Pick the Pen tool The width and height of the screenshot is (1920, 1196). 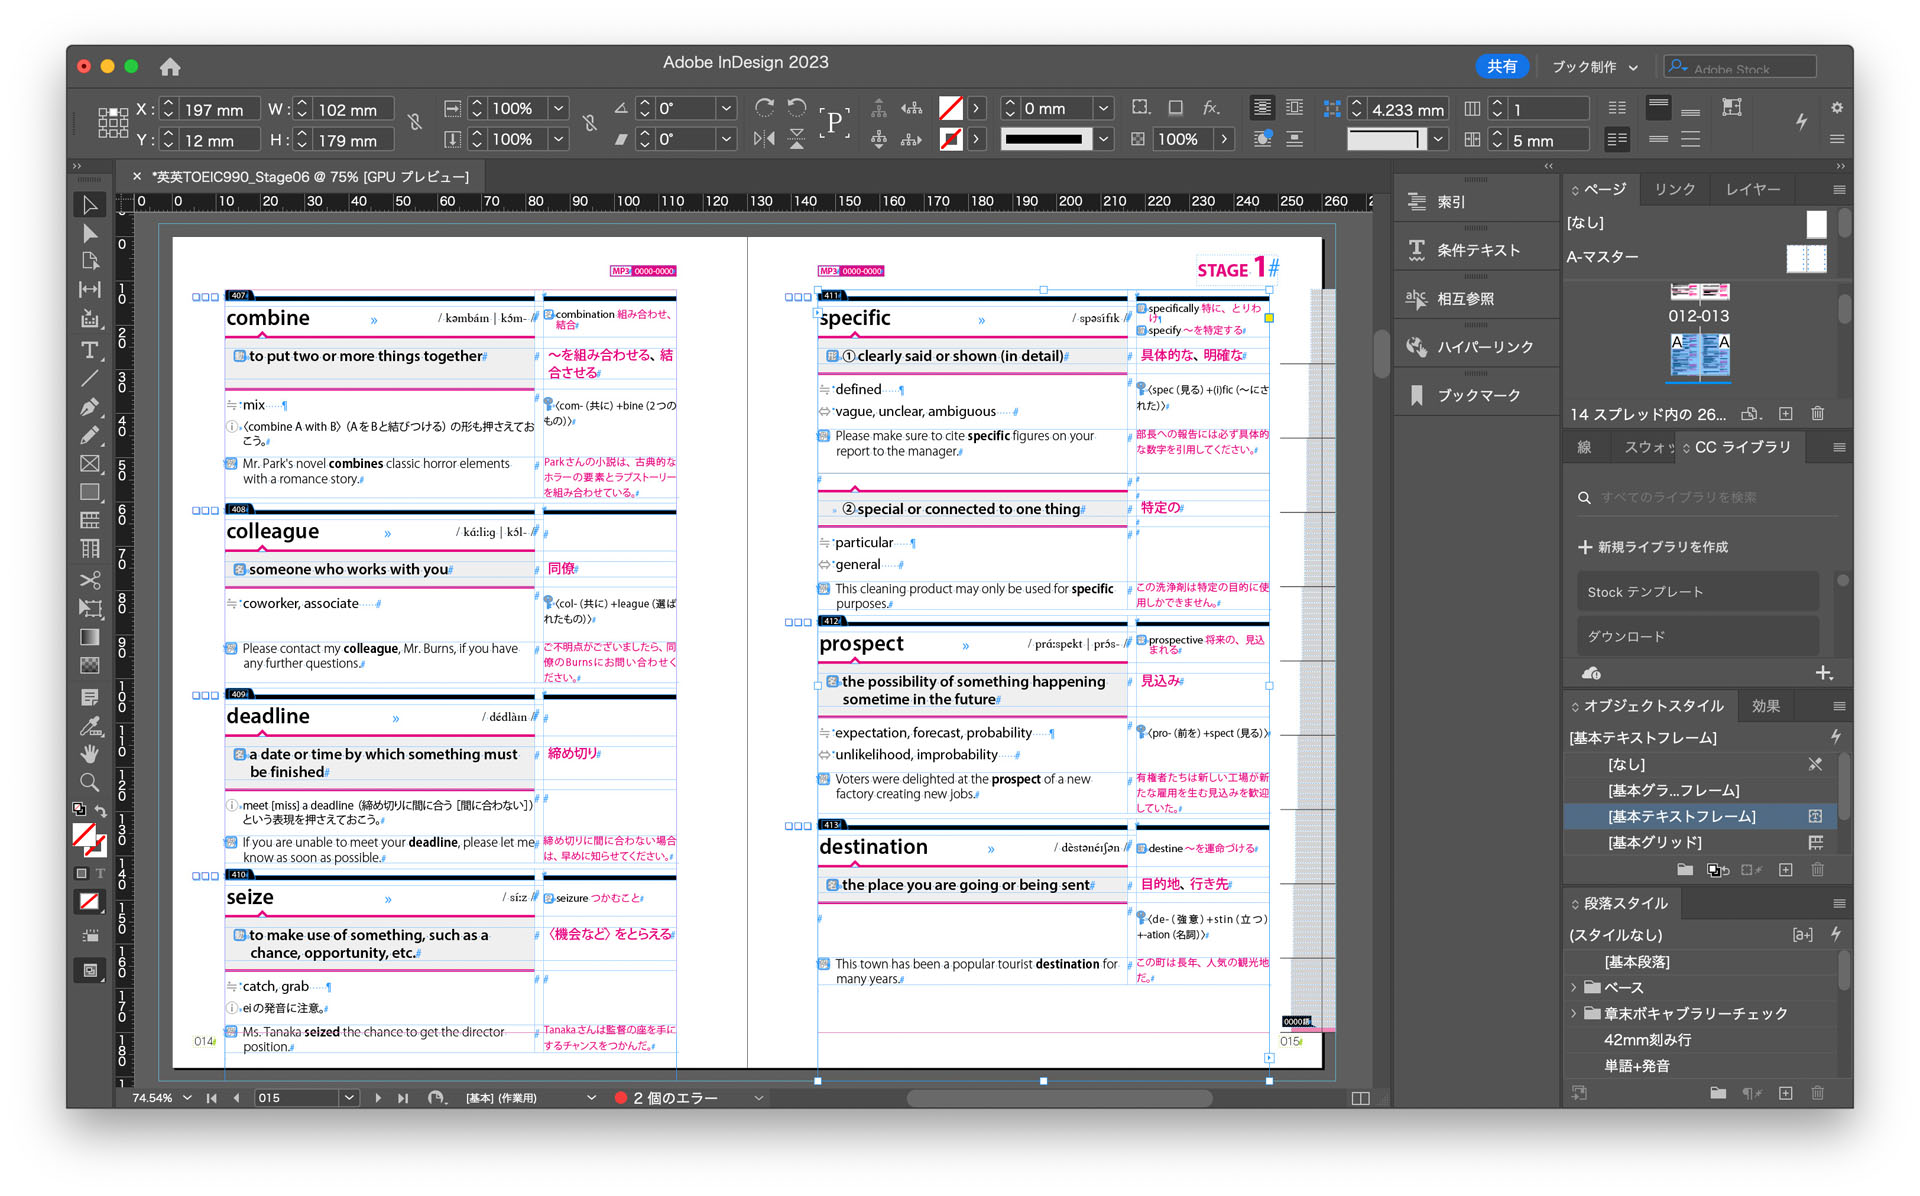89,406
